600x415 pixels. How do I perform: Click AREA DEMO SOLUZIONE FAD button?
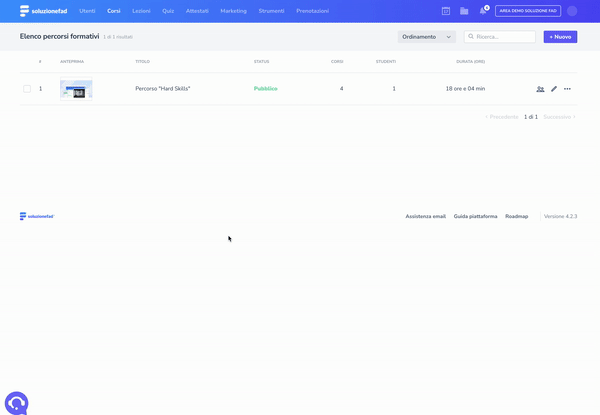click(528, 11)
